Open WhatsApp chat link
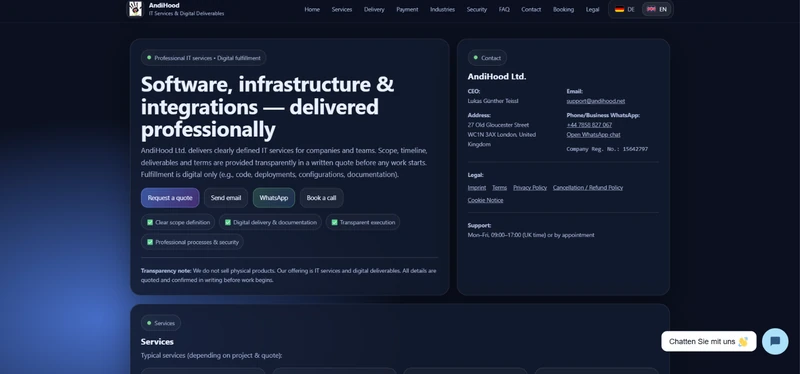Viewport: 800px width, 374px height. [x=593, y=135]
